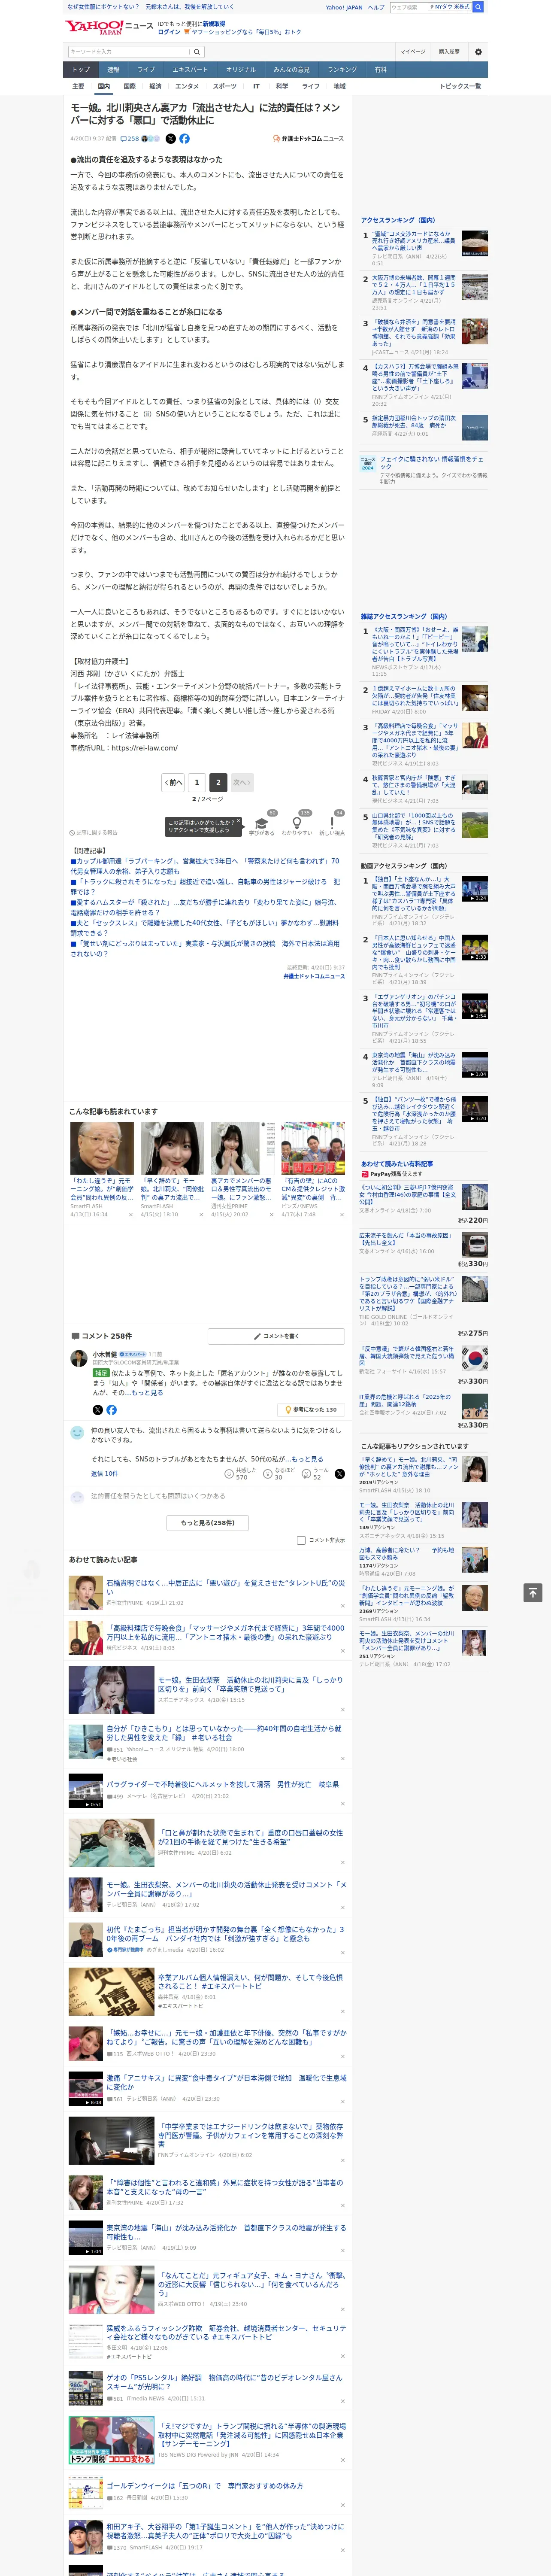Share the article on Facebook below the headline

184,139
